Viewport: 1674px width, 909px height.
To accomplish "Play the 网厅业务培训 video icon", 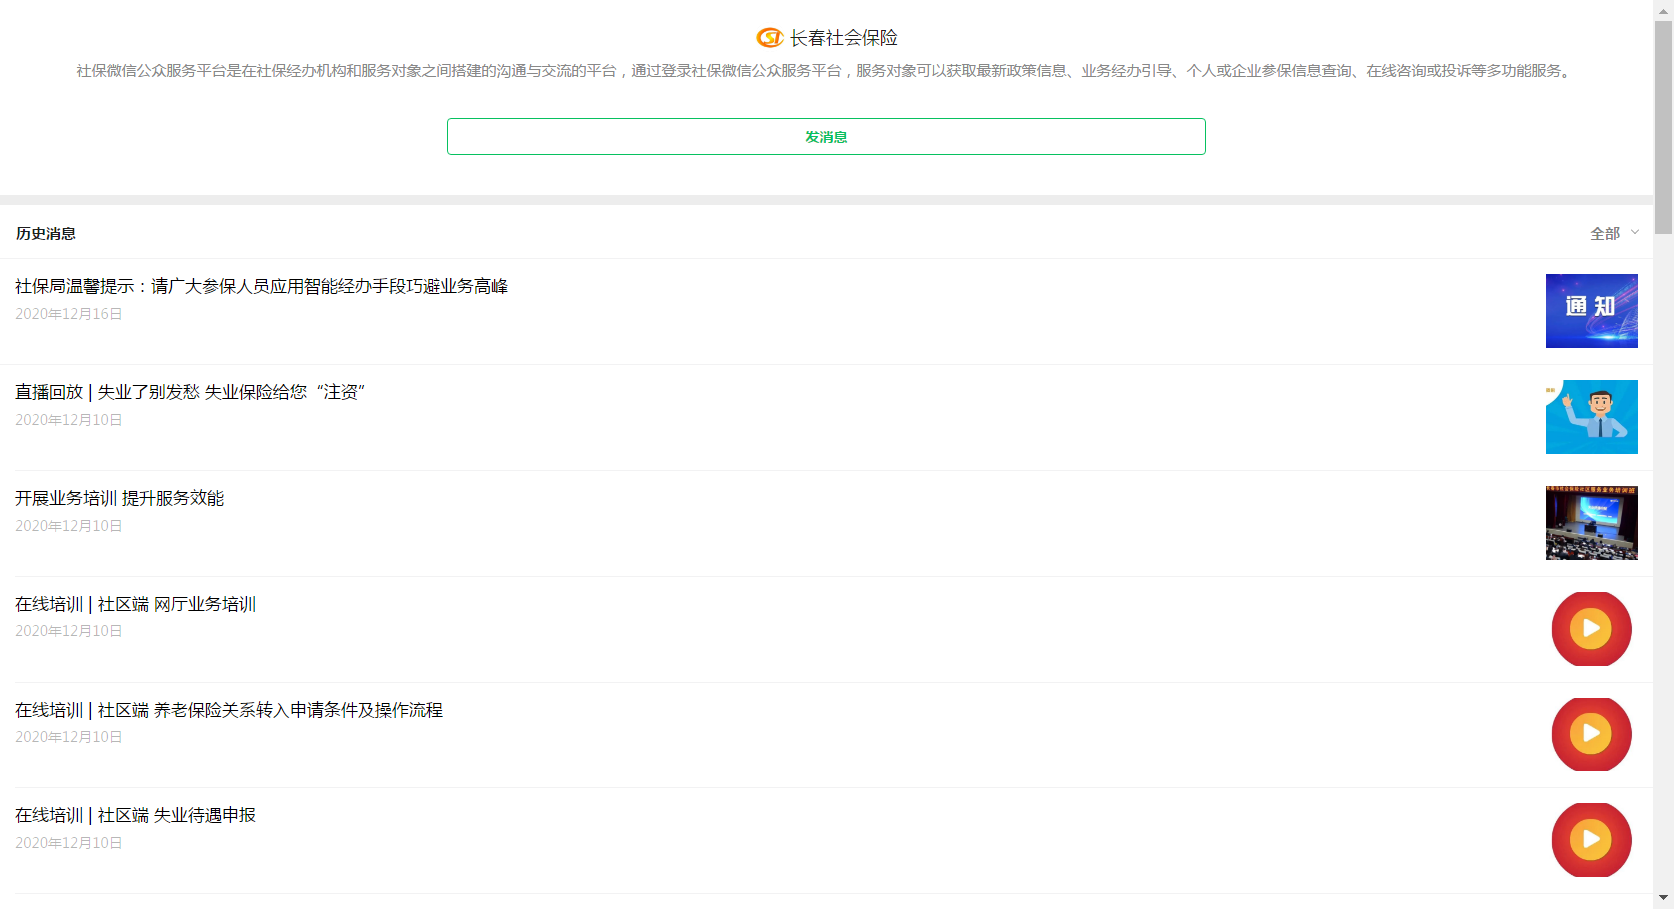I will (x=1591, y=629).
